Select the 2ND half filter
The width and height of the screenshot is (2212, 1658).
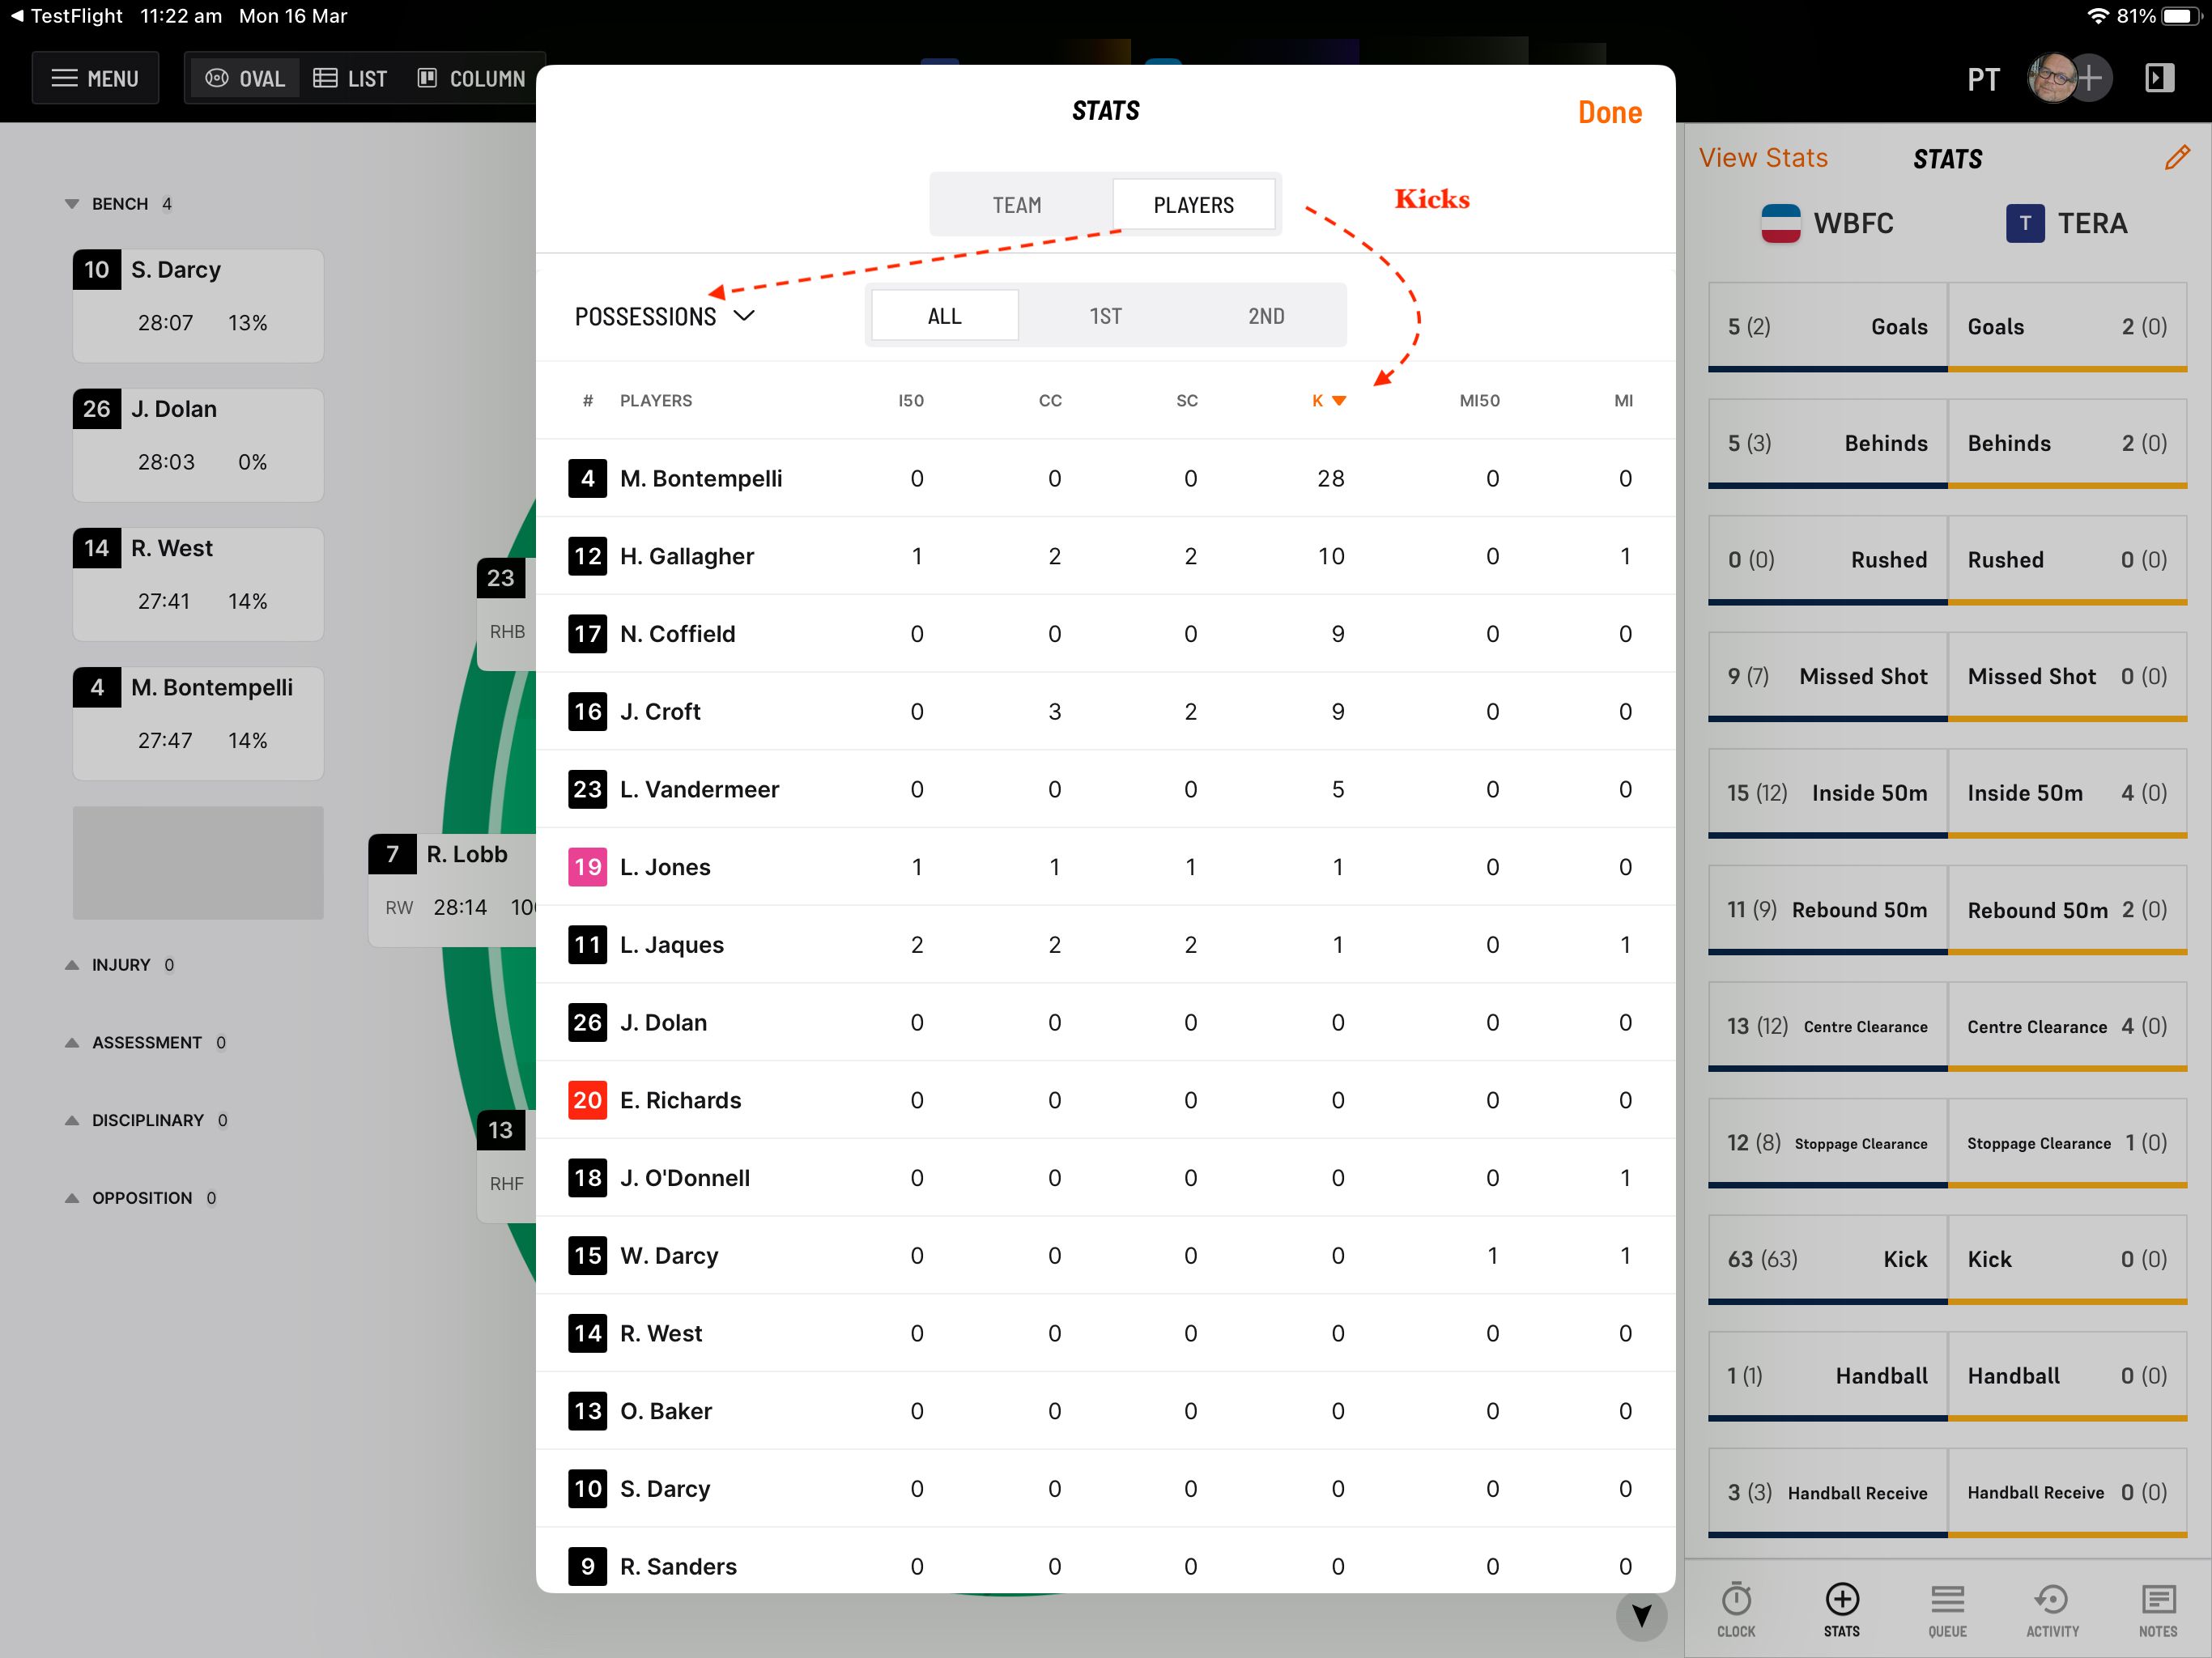(x=1265, y=316)
